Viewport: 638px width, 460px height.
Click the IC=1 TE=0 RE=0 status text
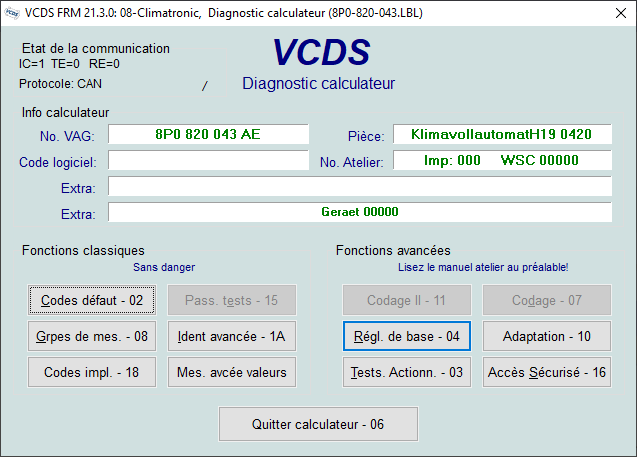(x=69, y=64)
